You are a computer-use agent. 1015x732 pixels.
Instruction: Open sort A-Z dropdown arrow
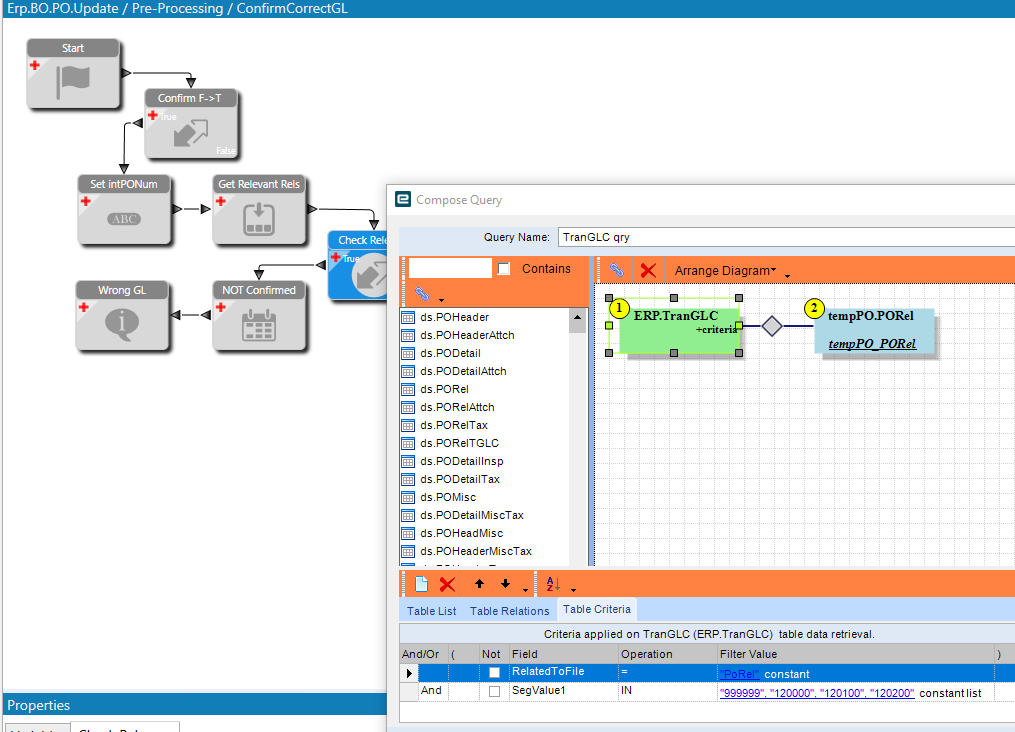tap(574, 590)
